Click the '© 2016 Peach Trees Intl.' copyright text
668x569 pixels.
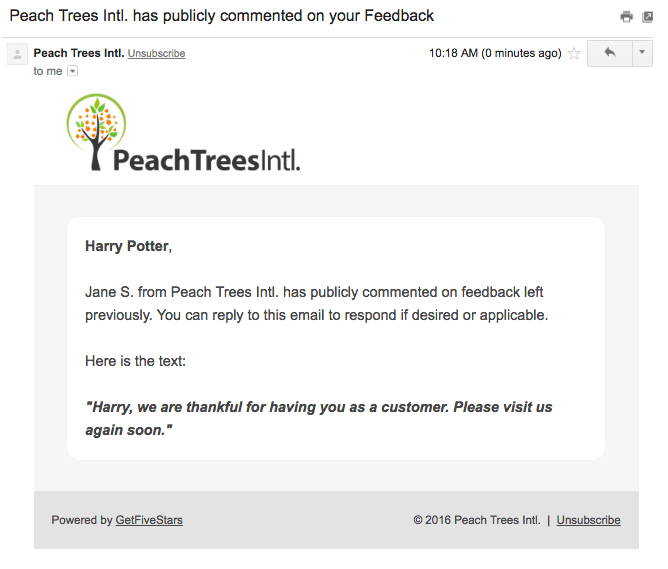(477, 520)
